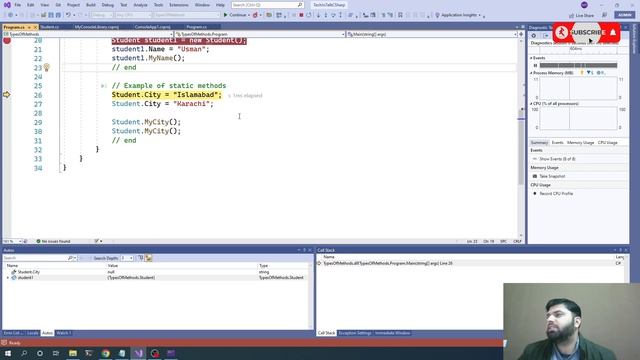Open the ConsoleApp1.csproj tab
The width and height of the screenshot is (640, 360).
[153, 27]
